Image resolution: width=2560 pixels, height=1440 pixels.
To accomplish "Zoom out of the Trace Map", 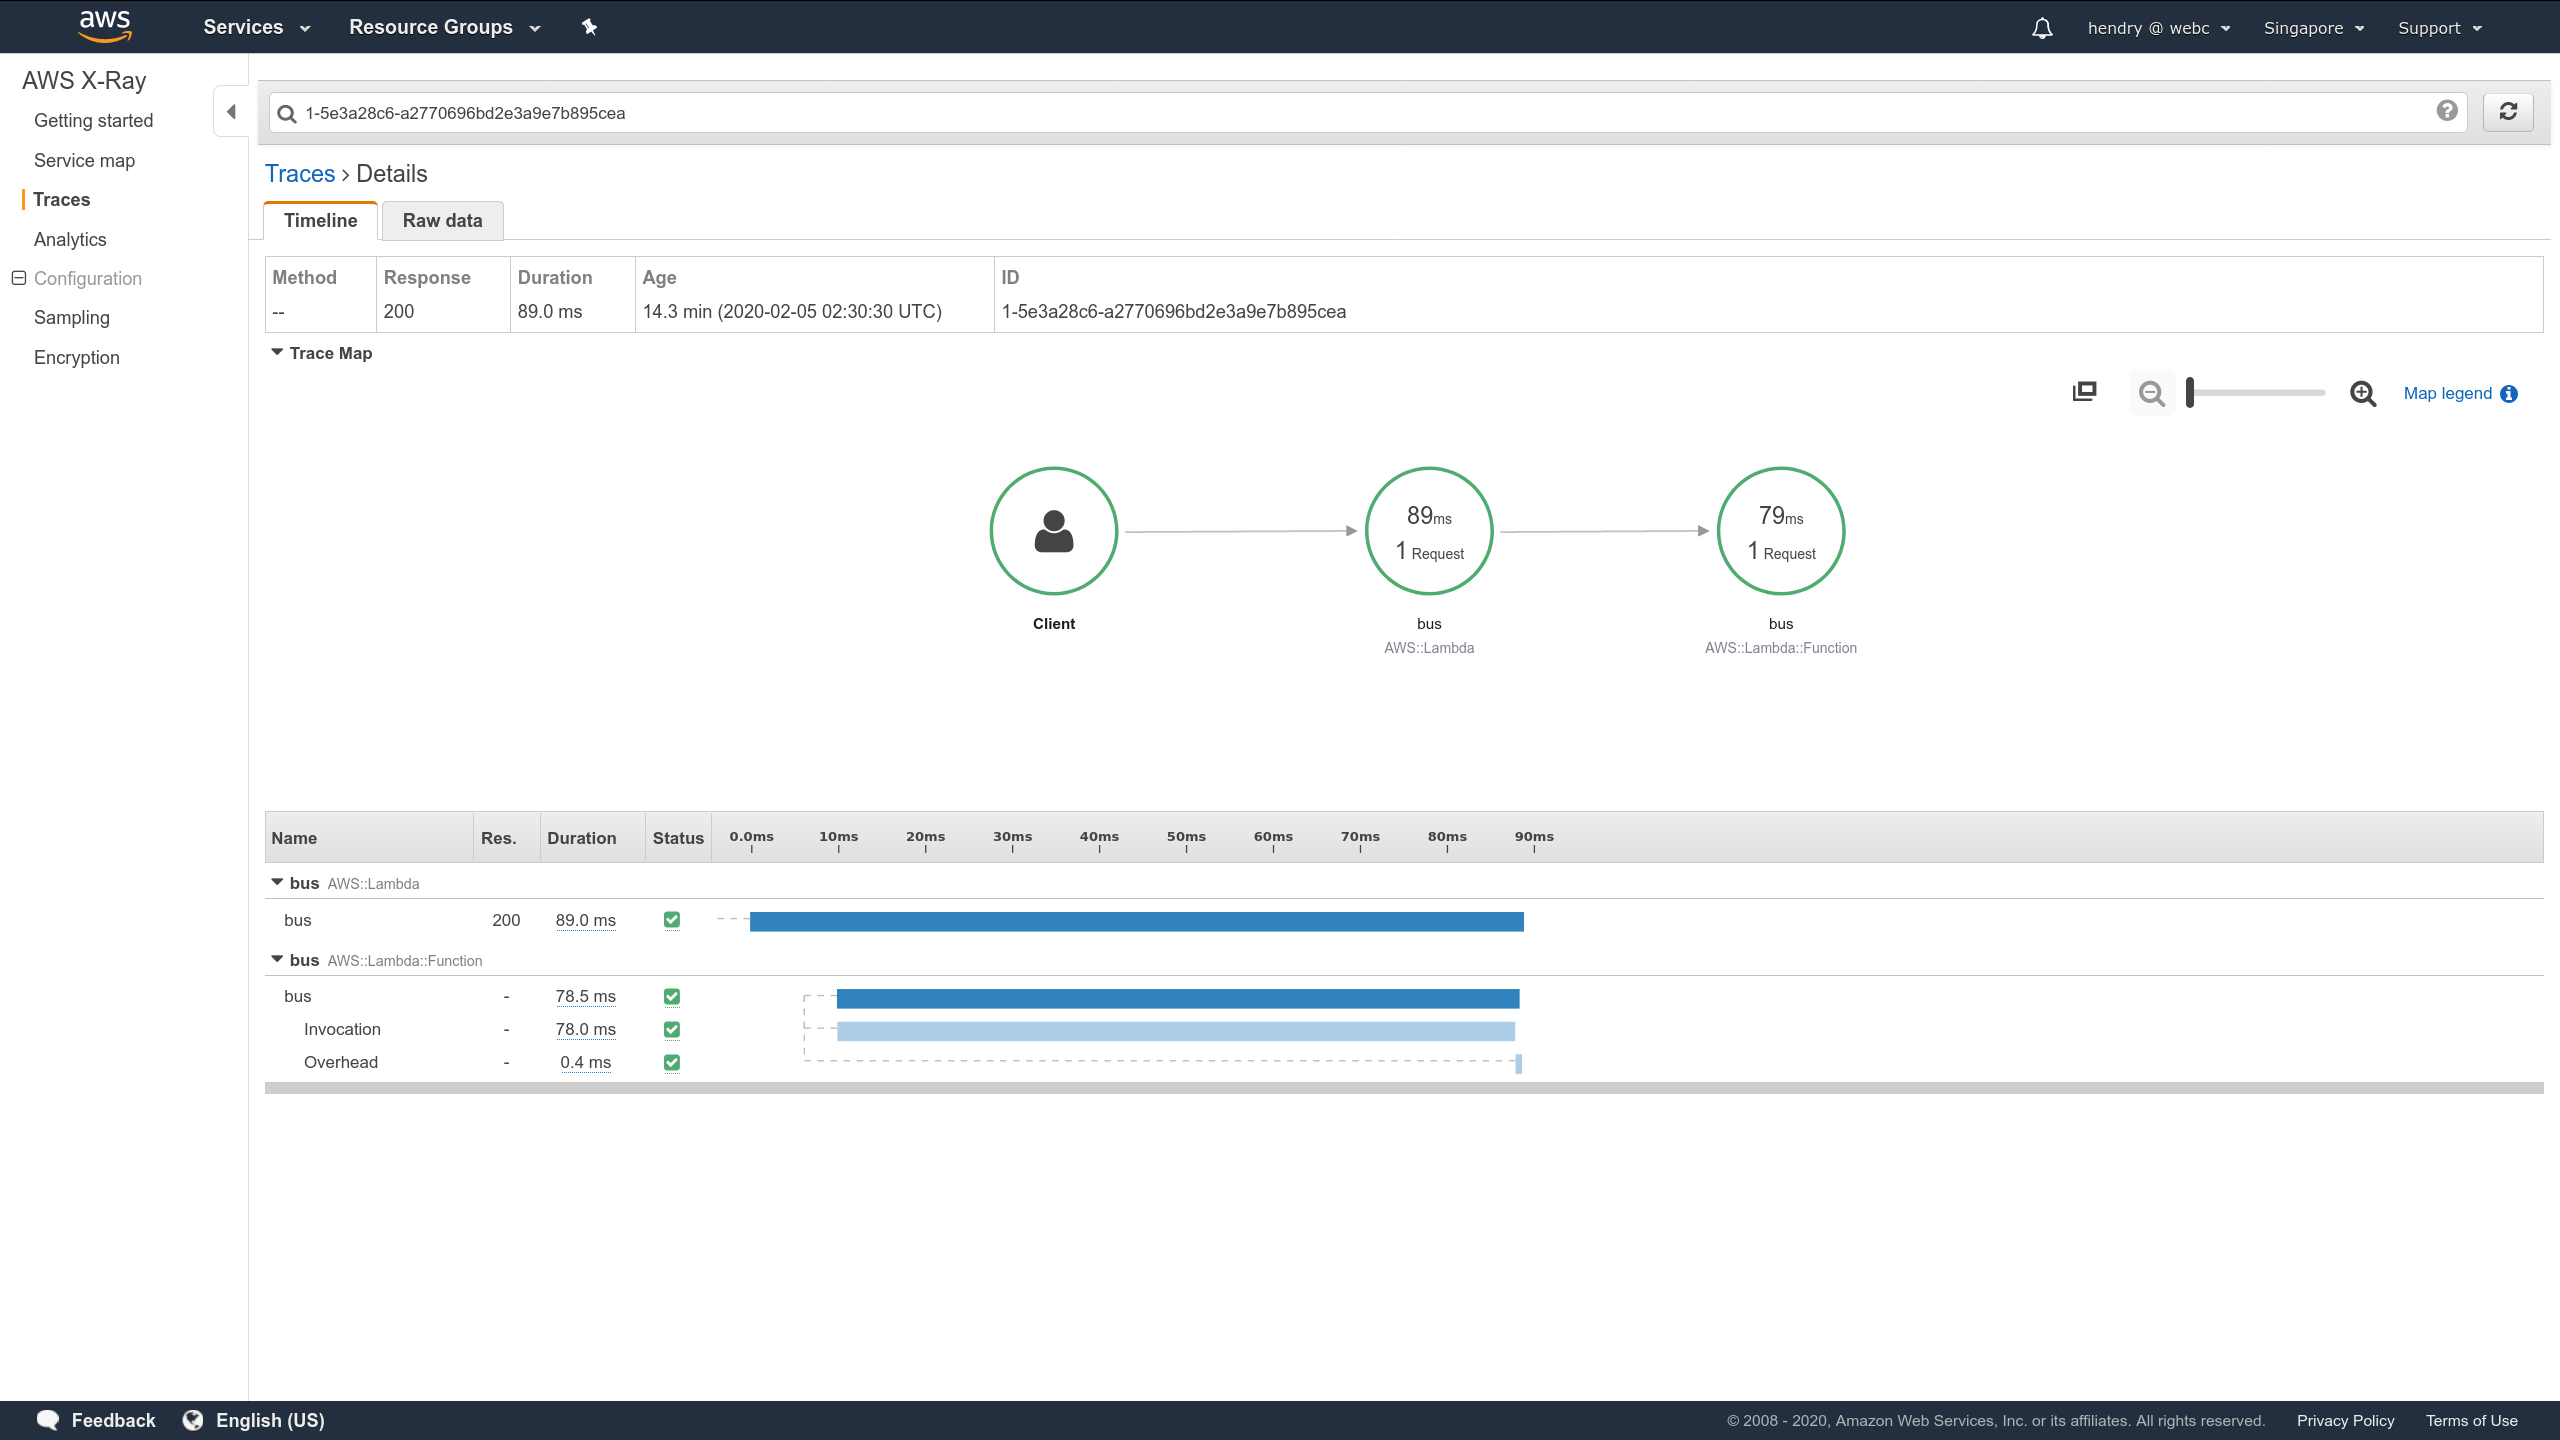I will point(2151,393).
